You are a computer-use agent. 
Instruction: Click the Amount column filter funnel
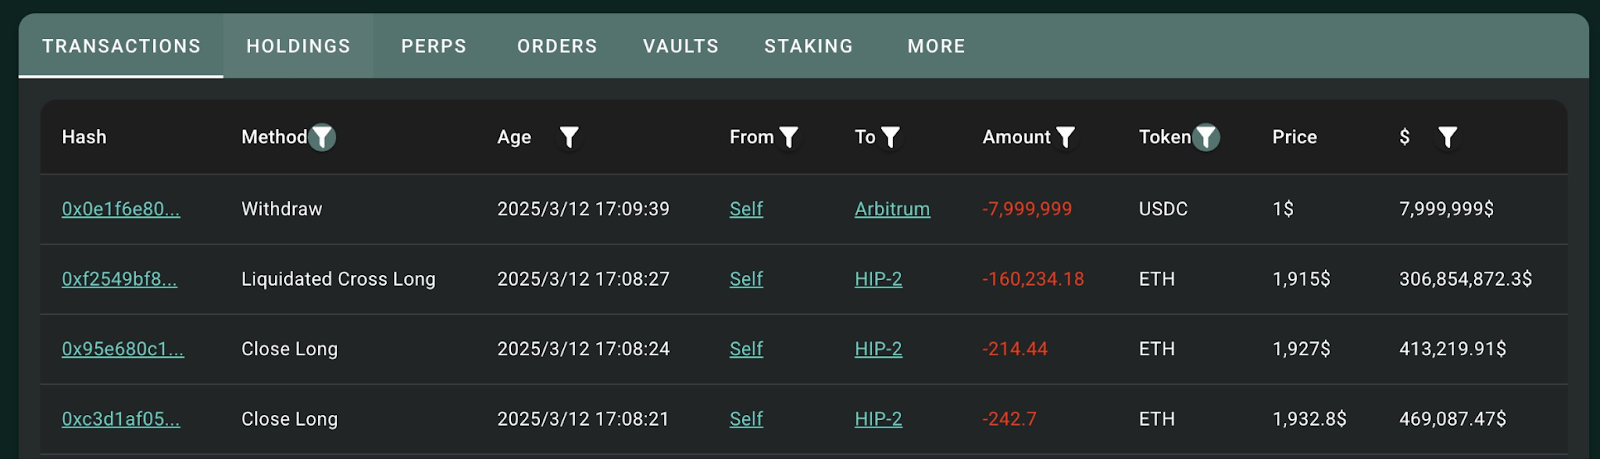(1066, 137)
